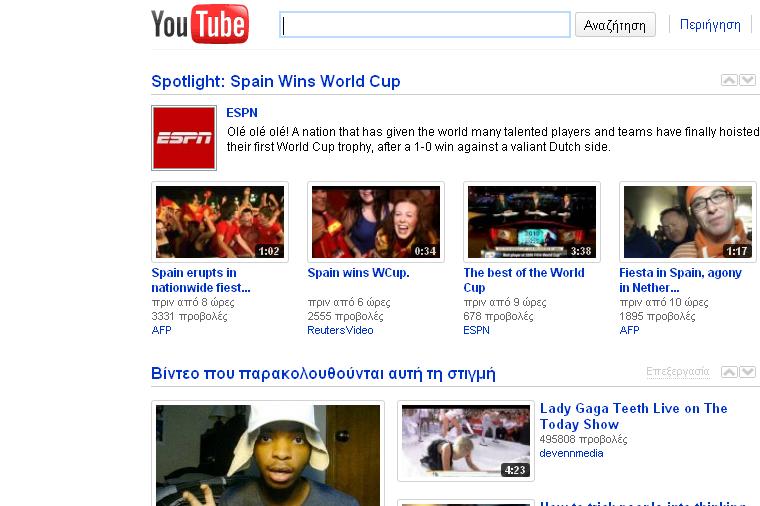Image resolution: width=760 pixels, height=506 pixels.
Task: Click the Αναζήτηση search button
Action: (615, 25)
